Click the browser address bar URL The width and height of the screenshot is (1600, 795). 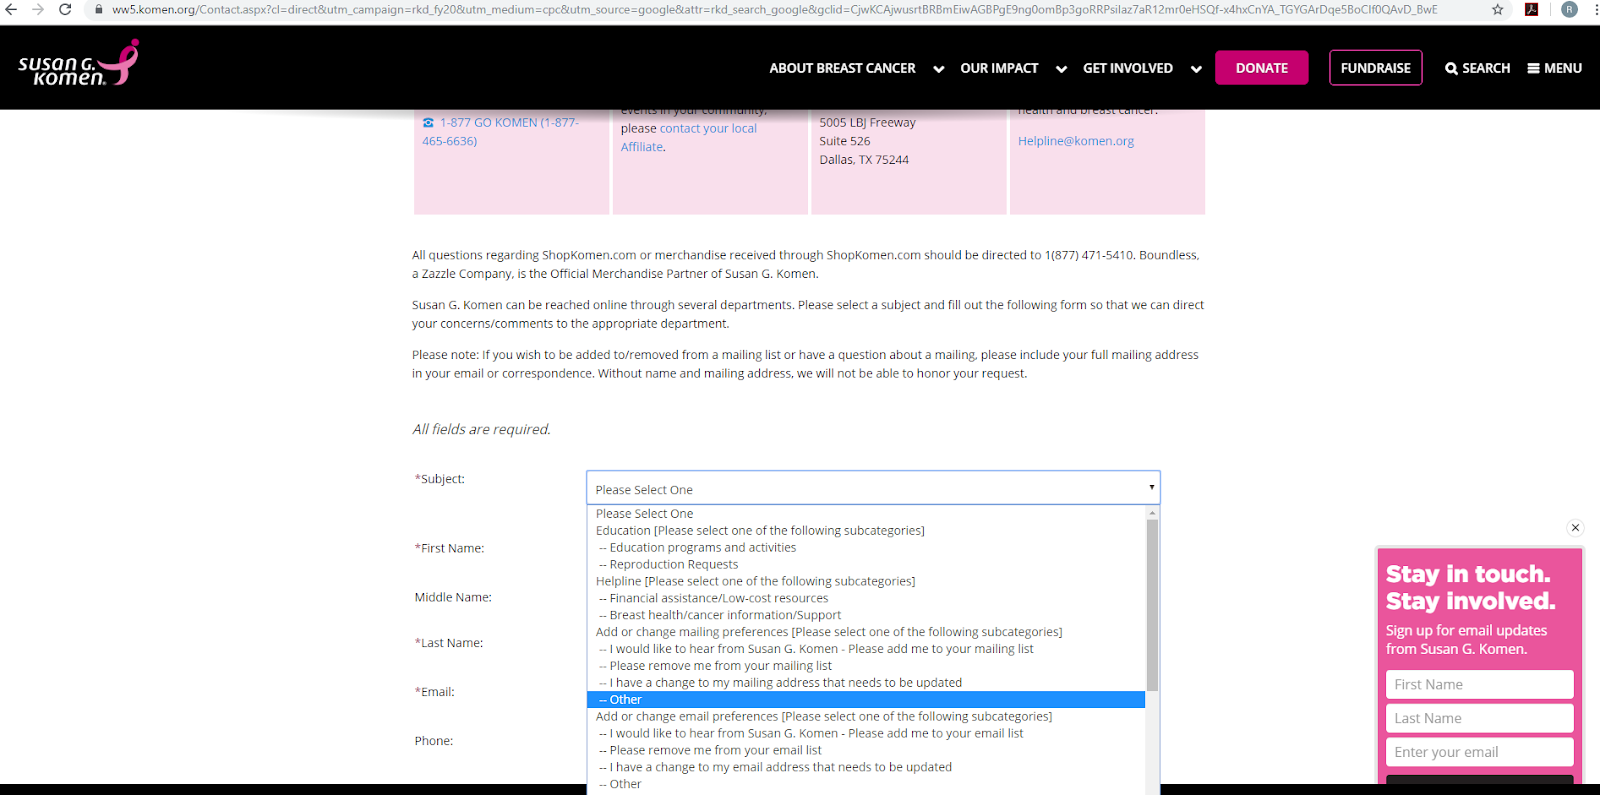pos(775,9)
